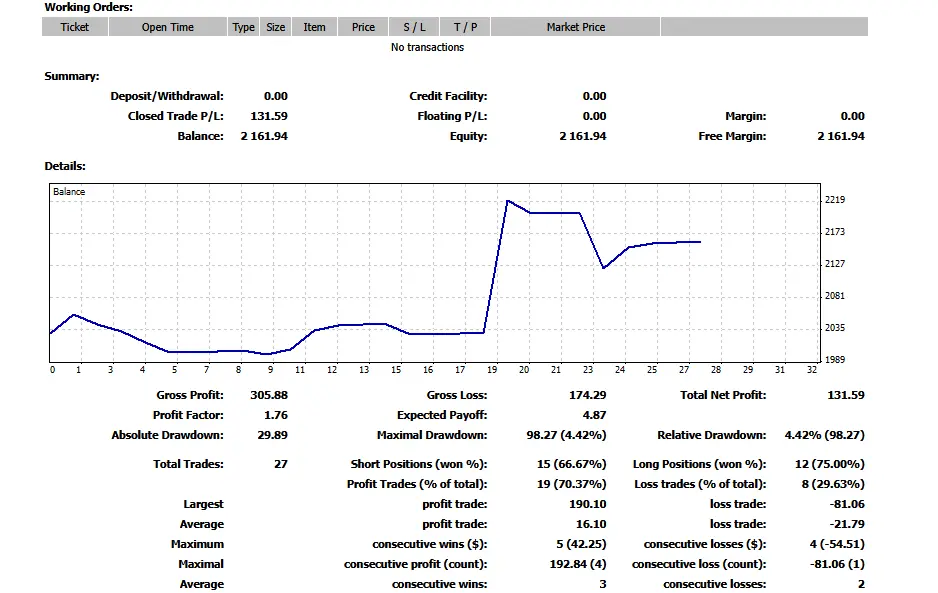This screenshot has height=593, width=938.
Task: Click consecutive loss value -81.06 (1)
Action: pyautogui.click(x=837, y=564)
